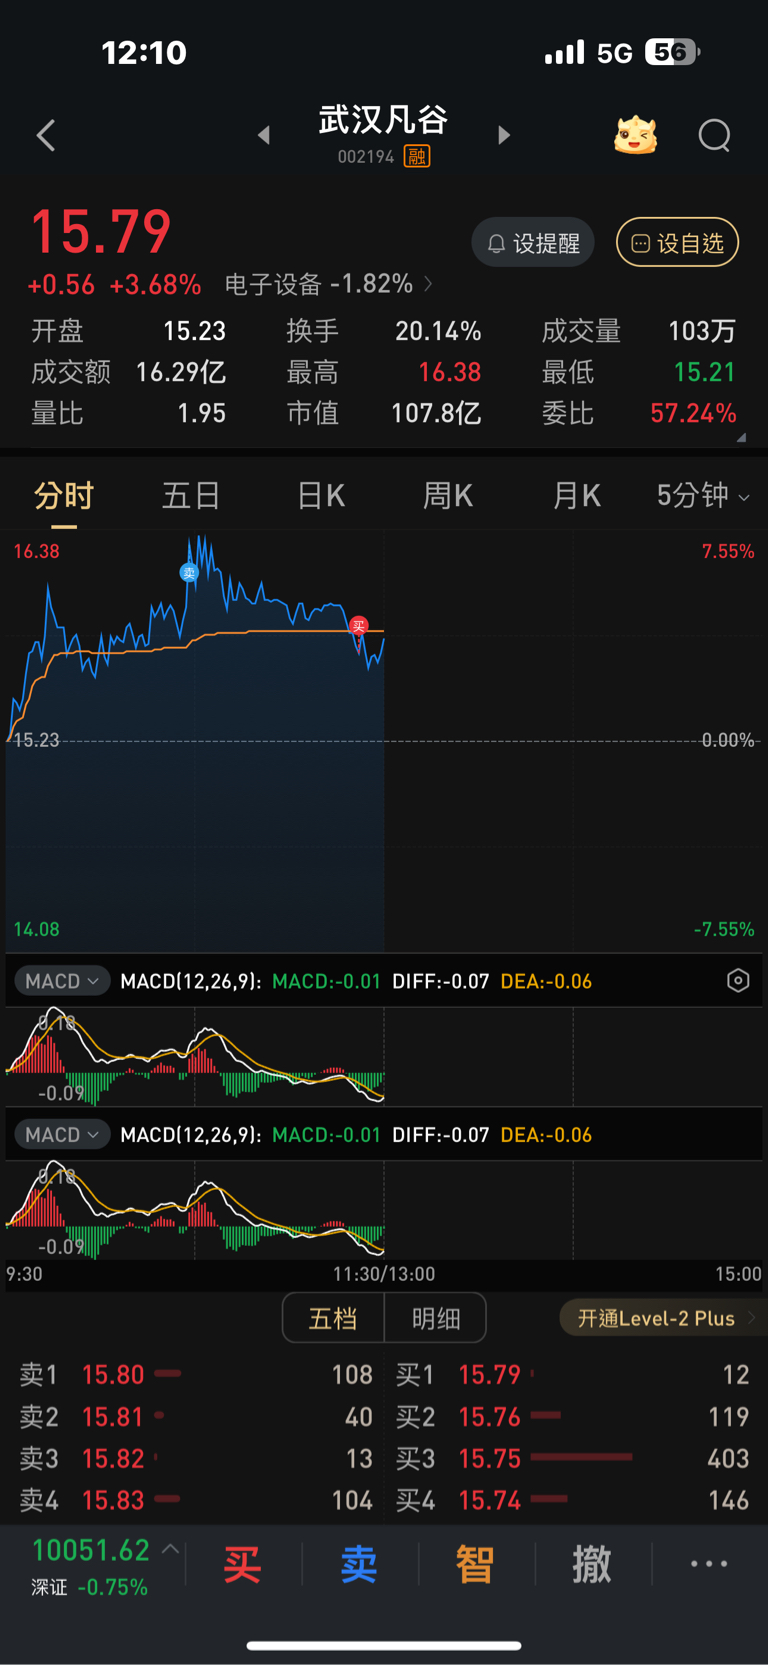The height and width of the screenshot is (1665, 768).
Task: Tap 武汉凡谷 stock title
Action: [383, 120]
